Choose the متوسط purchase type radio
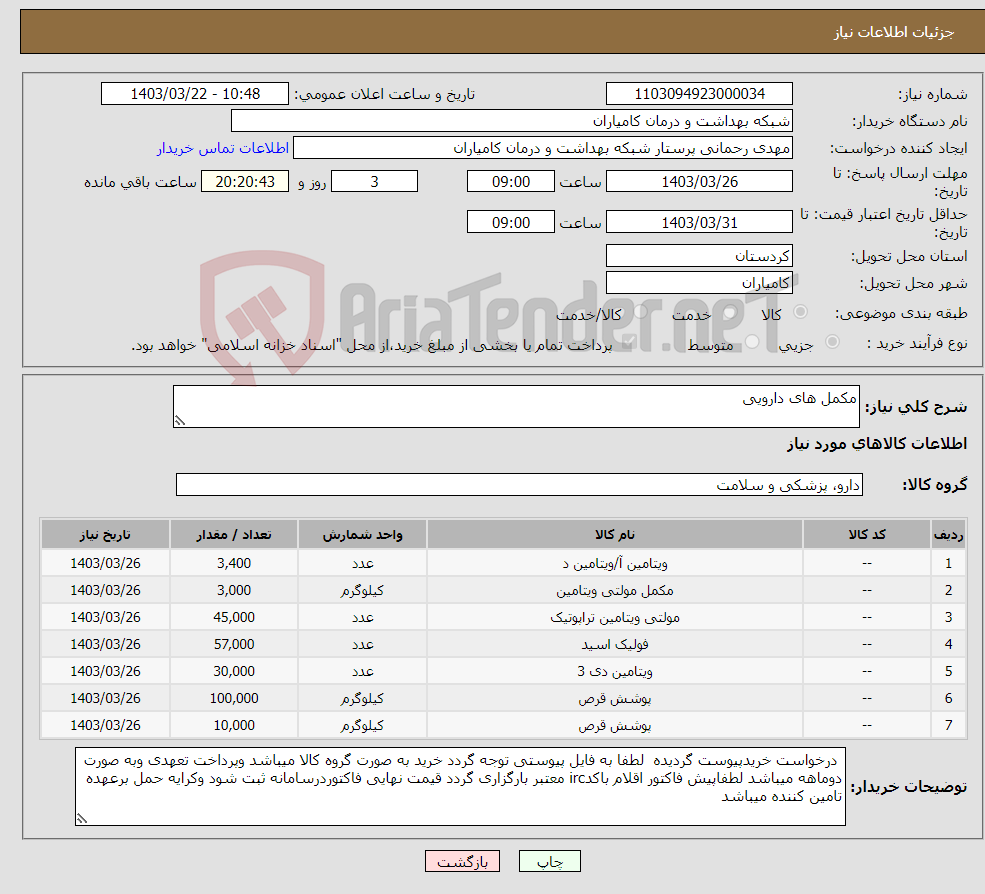 (752, 342)
